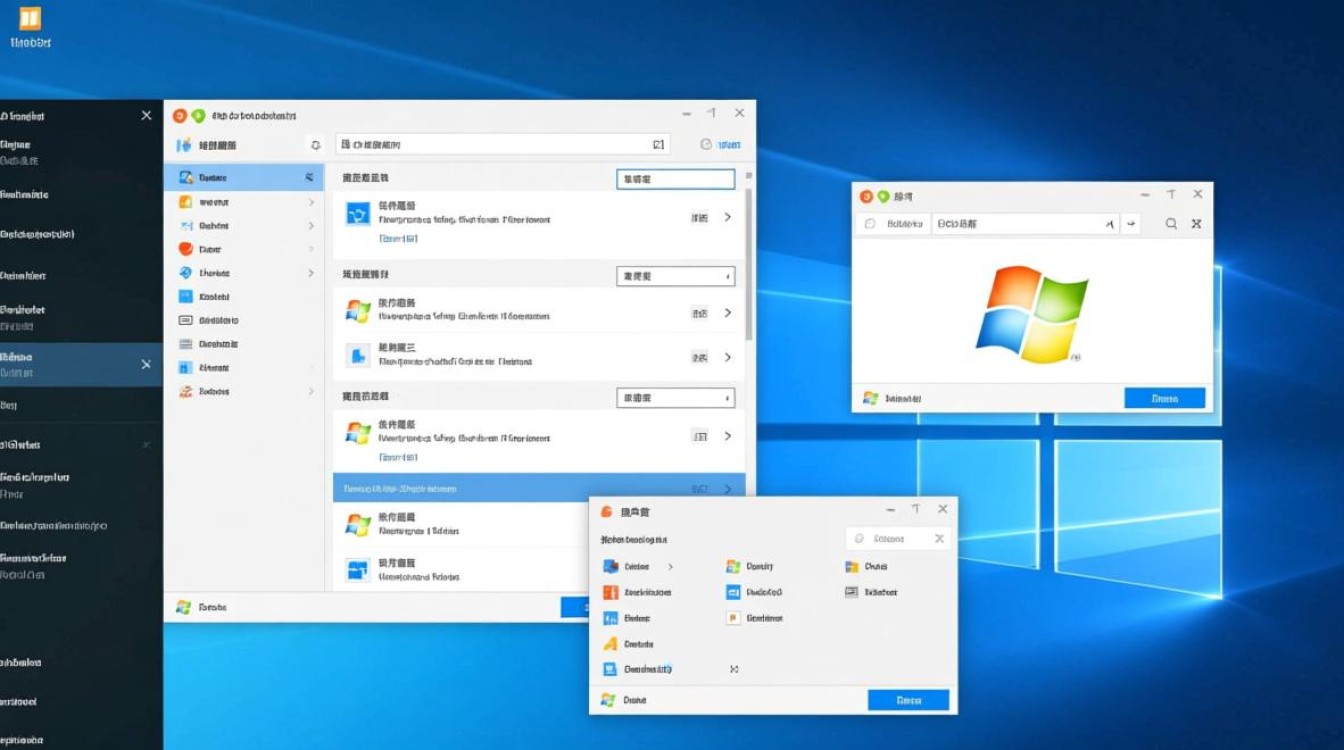Select the highlighted blue scan icon in the sidebar

pyautogui.click(x=186, y=177)
